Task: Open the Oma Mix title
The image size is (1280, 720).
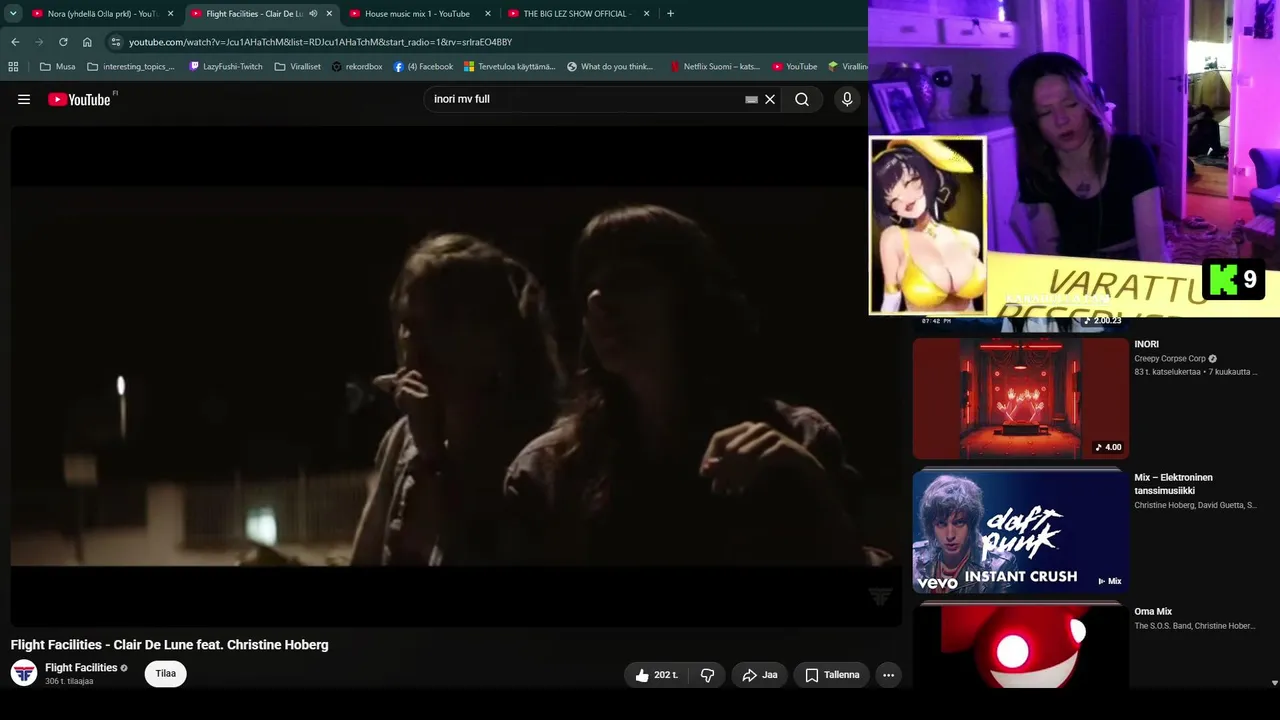Action: 1153,612
